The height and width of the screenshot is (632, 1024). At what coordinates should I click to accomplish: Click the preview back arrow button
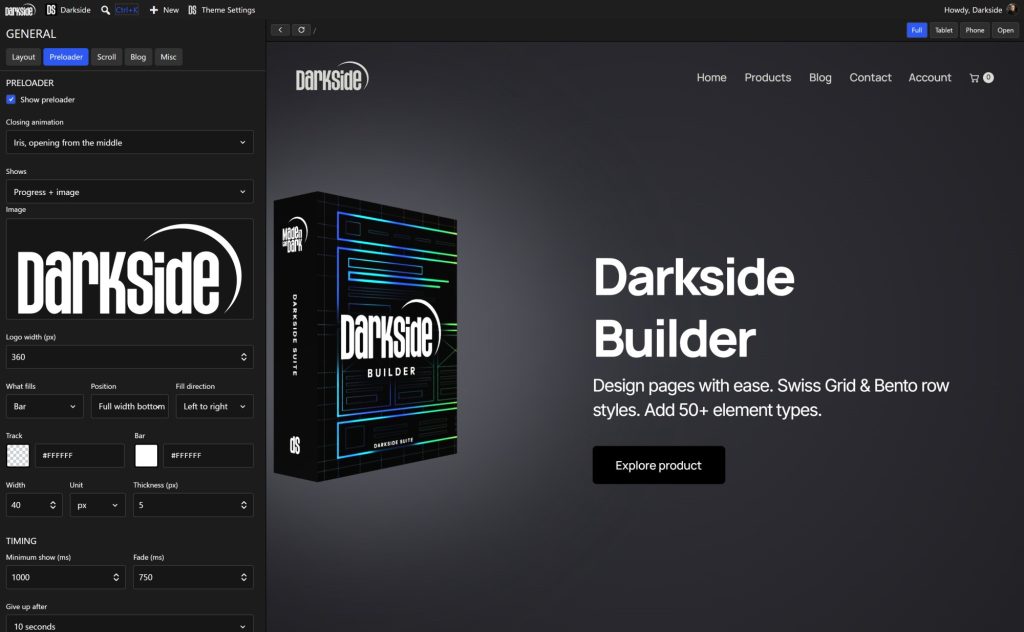tap(280, 30)
